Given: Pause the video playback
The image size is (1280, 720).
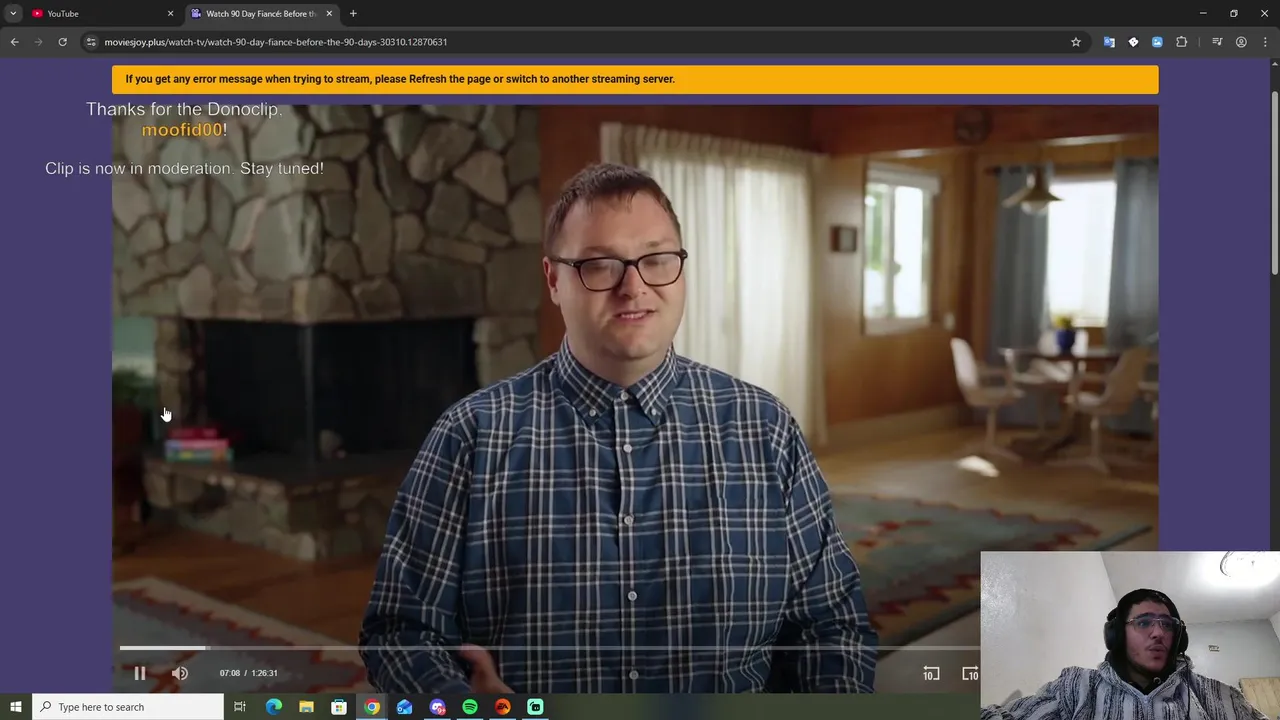Looking at the screenshot, I should point(140,673).
